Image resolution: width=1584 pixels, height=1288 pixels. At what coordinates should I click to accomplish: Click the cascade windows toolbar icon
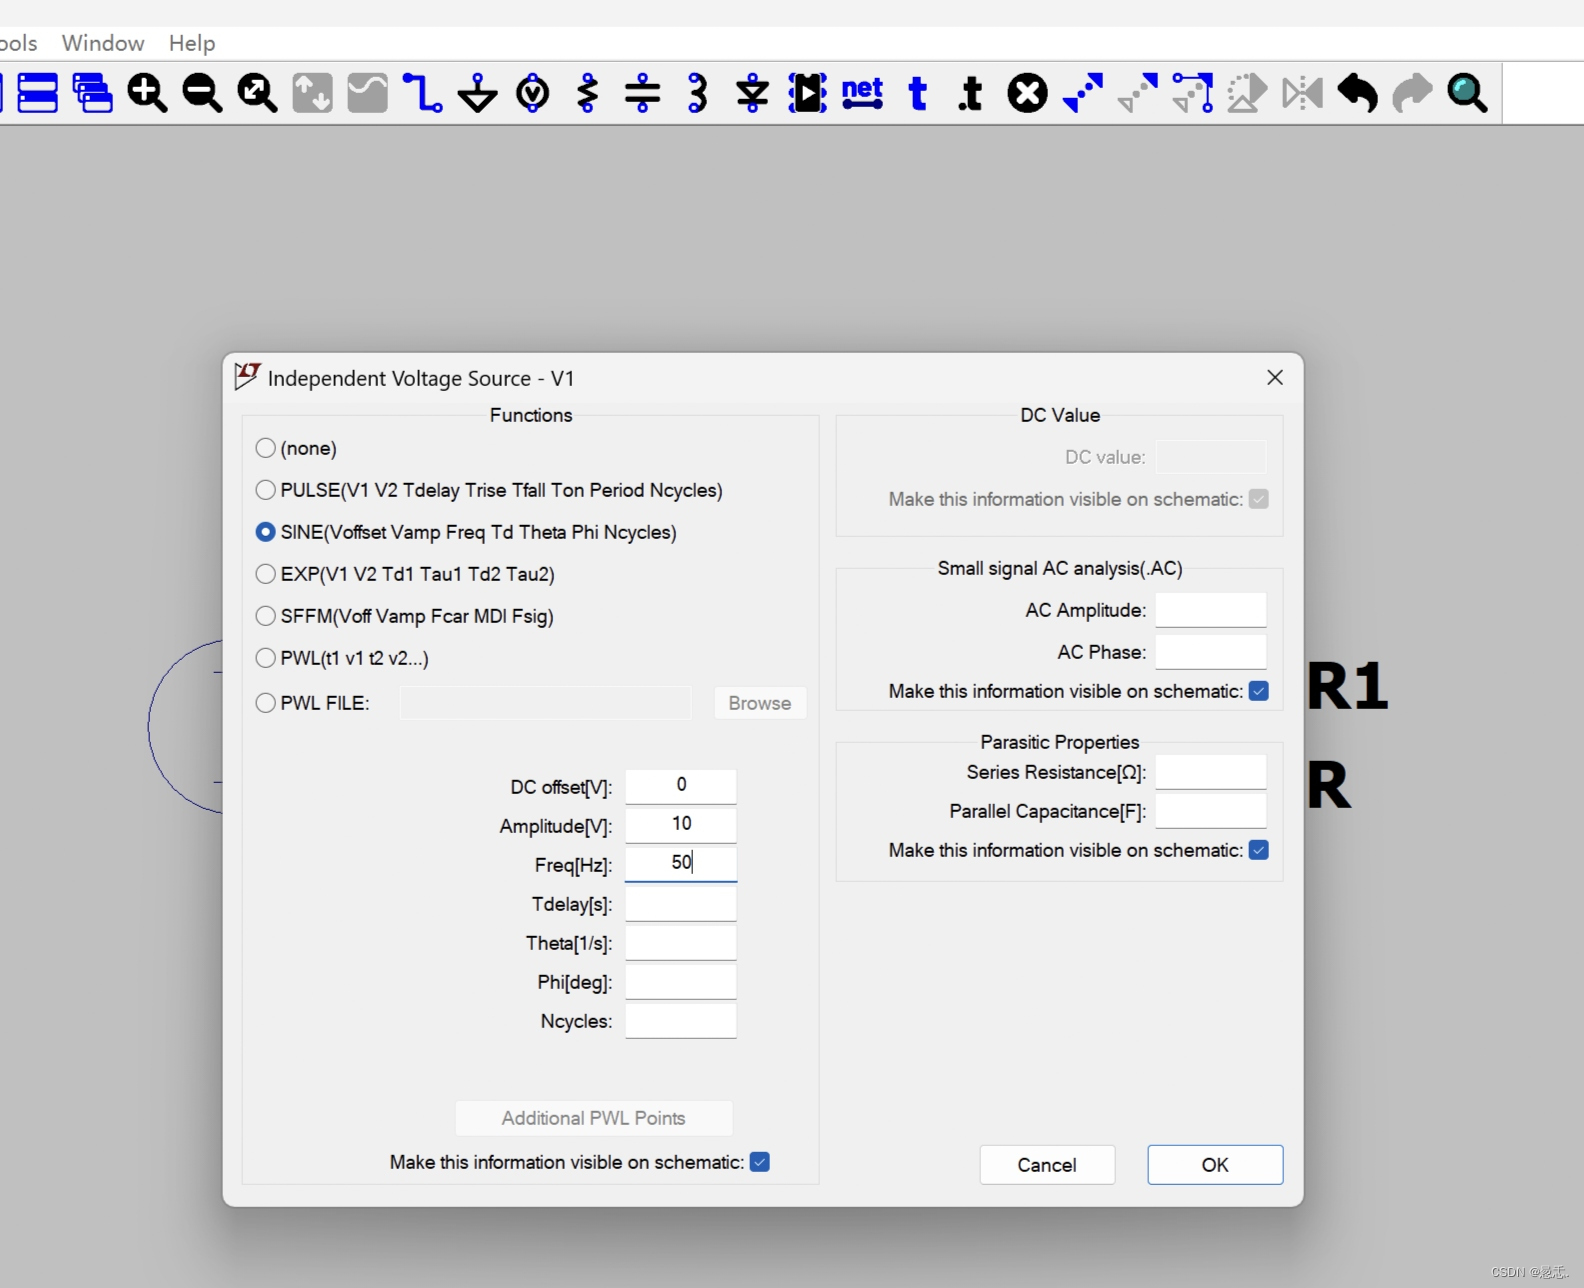[x=92, y=93]
